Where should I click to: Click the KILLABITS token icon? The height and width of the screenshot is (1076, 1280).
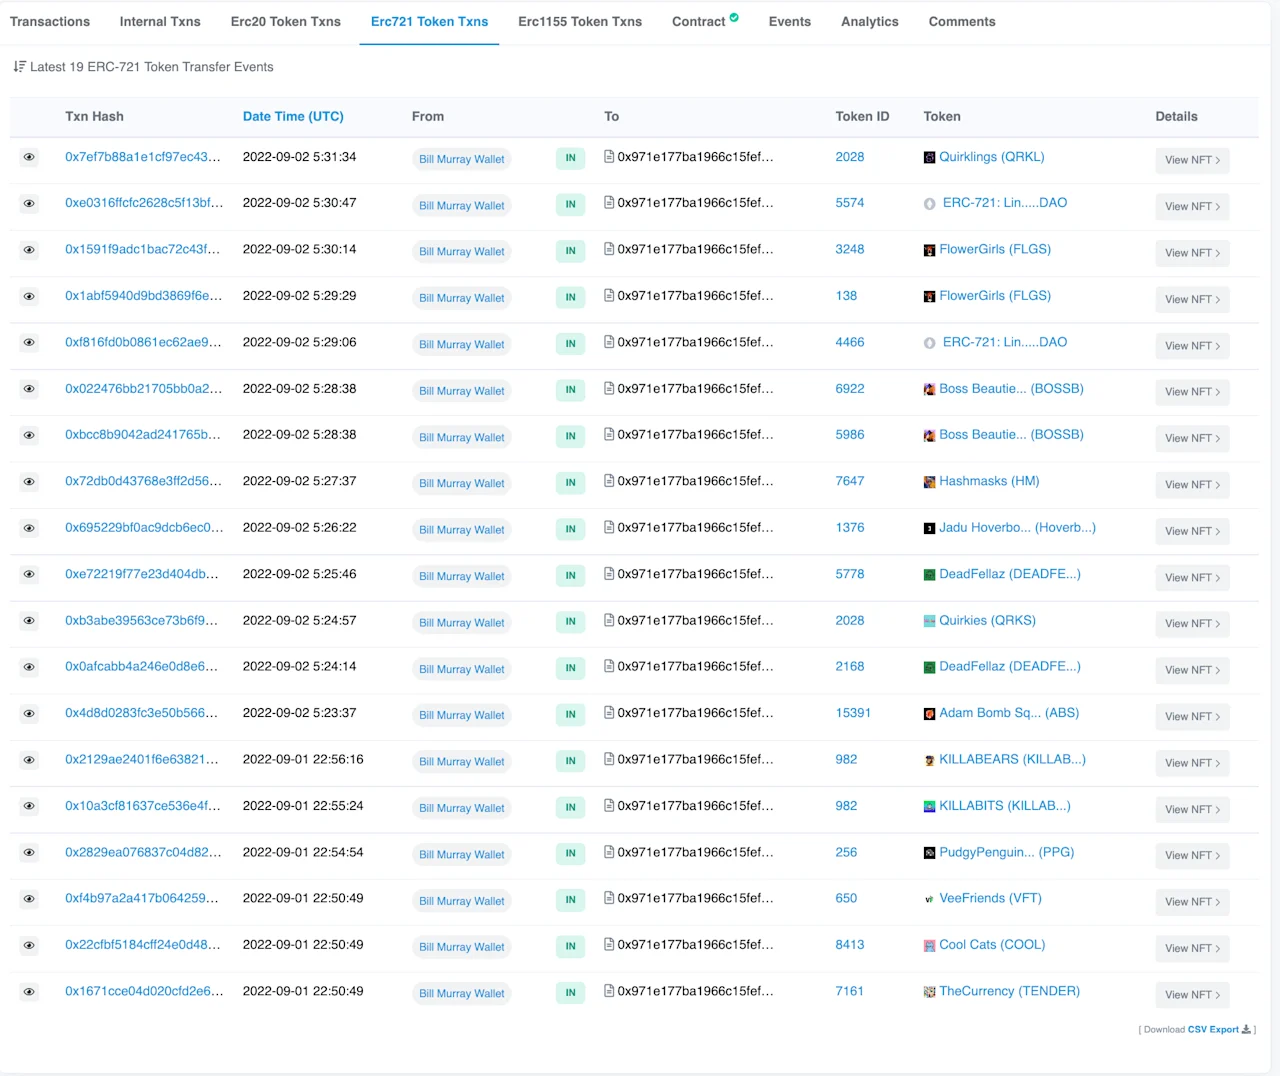point(930,806)
